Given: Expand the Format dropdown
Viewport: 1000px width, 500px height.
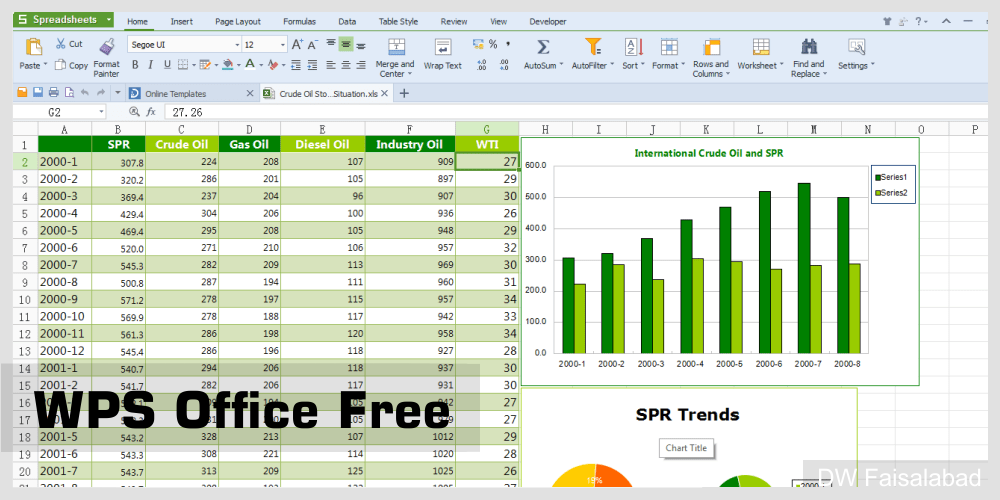Looking at the screenshot, I should click(x=683, y=65).
